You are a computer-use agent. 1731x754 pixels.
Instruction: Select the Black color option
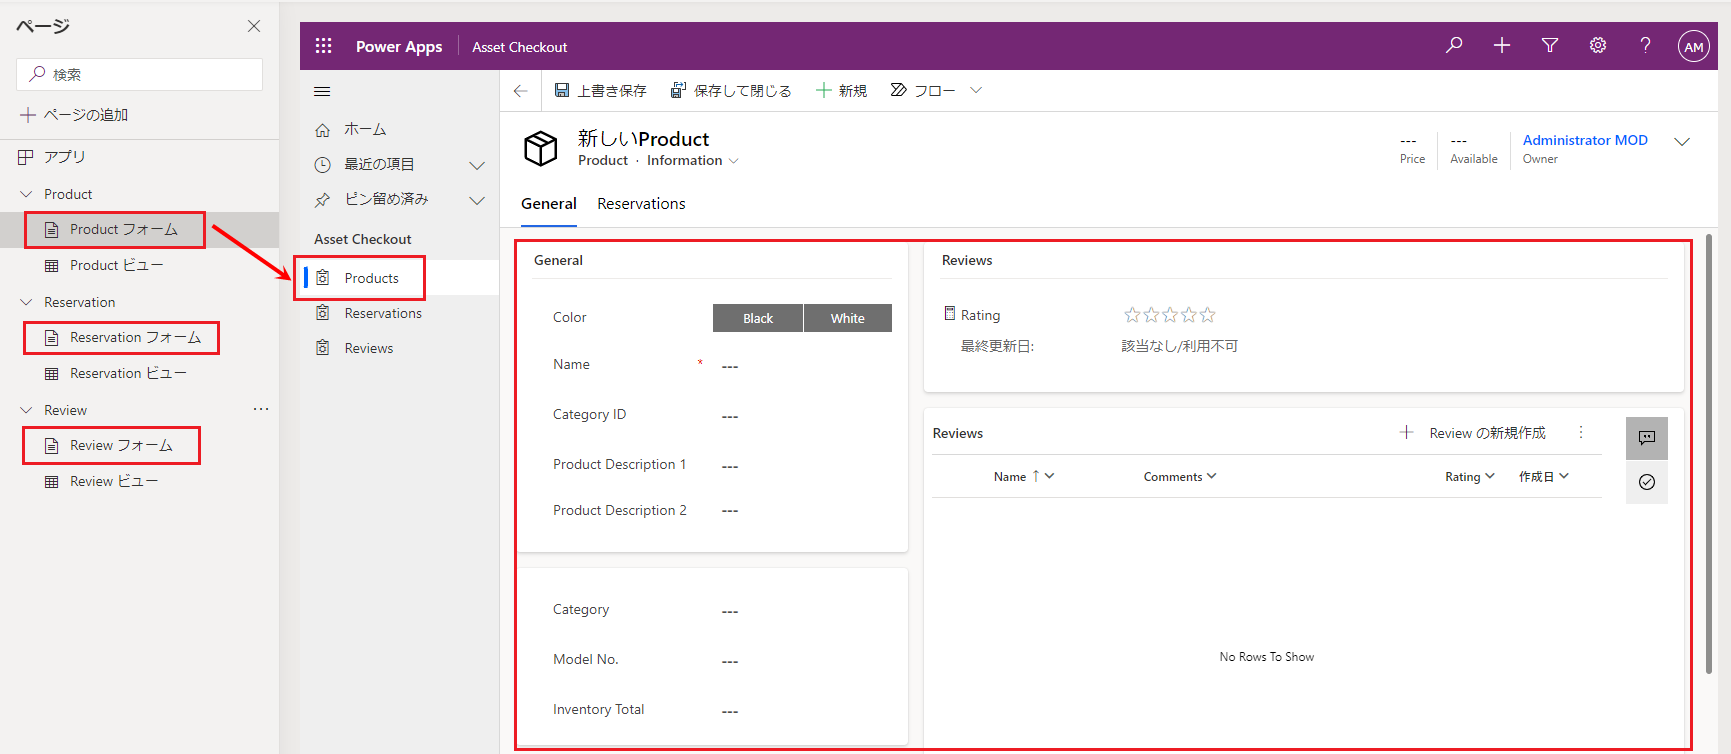coord(757,318)
